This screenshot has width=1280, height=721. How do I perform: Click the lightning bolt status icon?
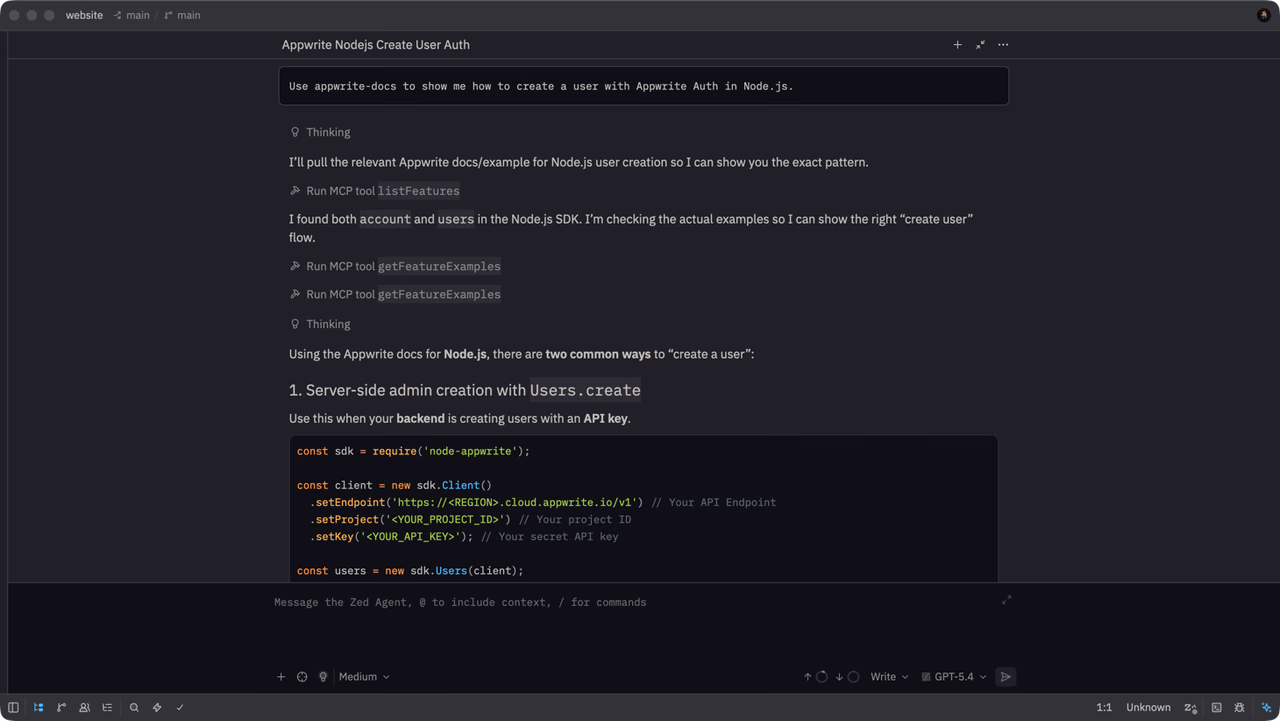pyautogui.click(x=157, y=707)
